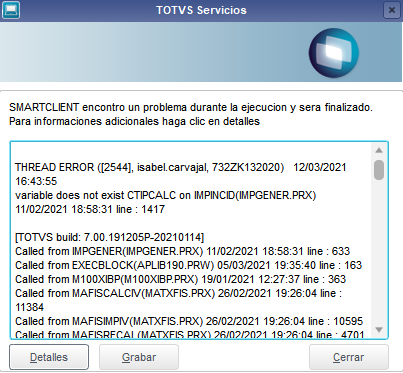
Task: Click the scroll down arrow in error log
Action: tap(379, 330)
